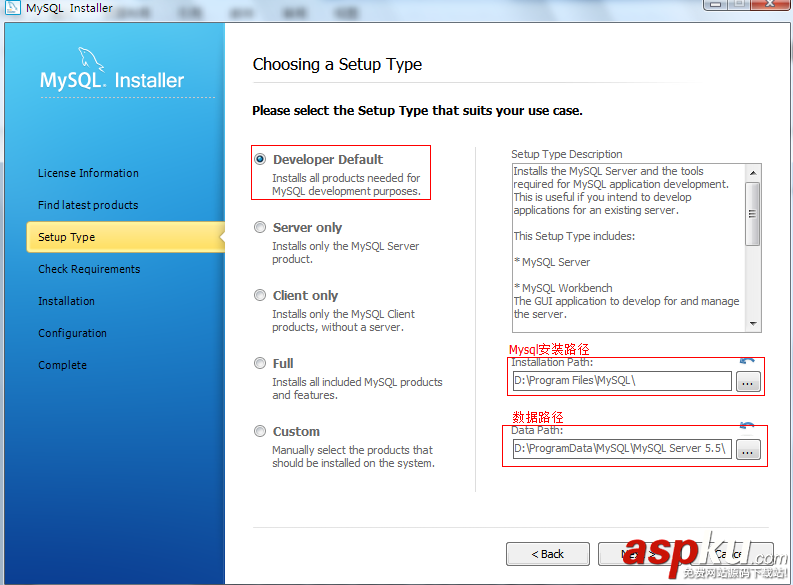Select the Developer Default radio button
793x585 pixels.
[260, 159]
